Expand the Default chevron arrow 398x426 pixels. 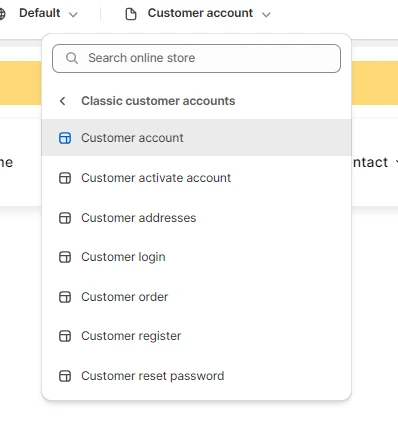73,14
